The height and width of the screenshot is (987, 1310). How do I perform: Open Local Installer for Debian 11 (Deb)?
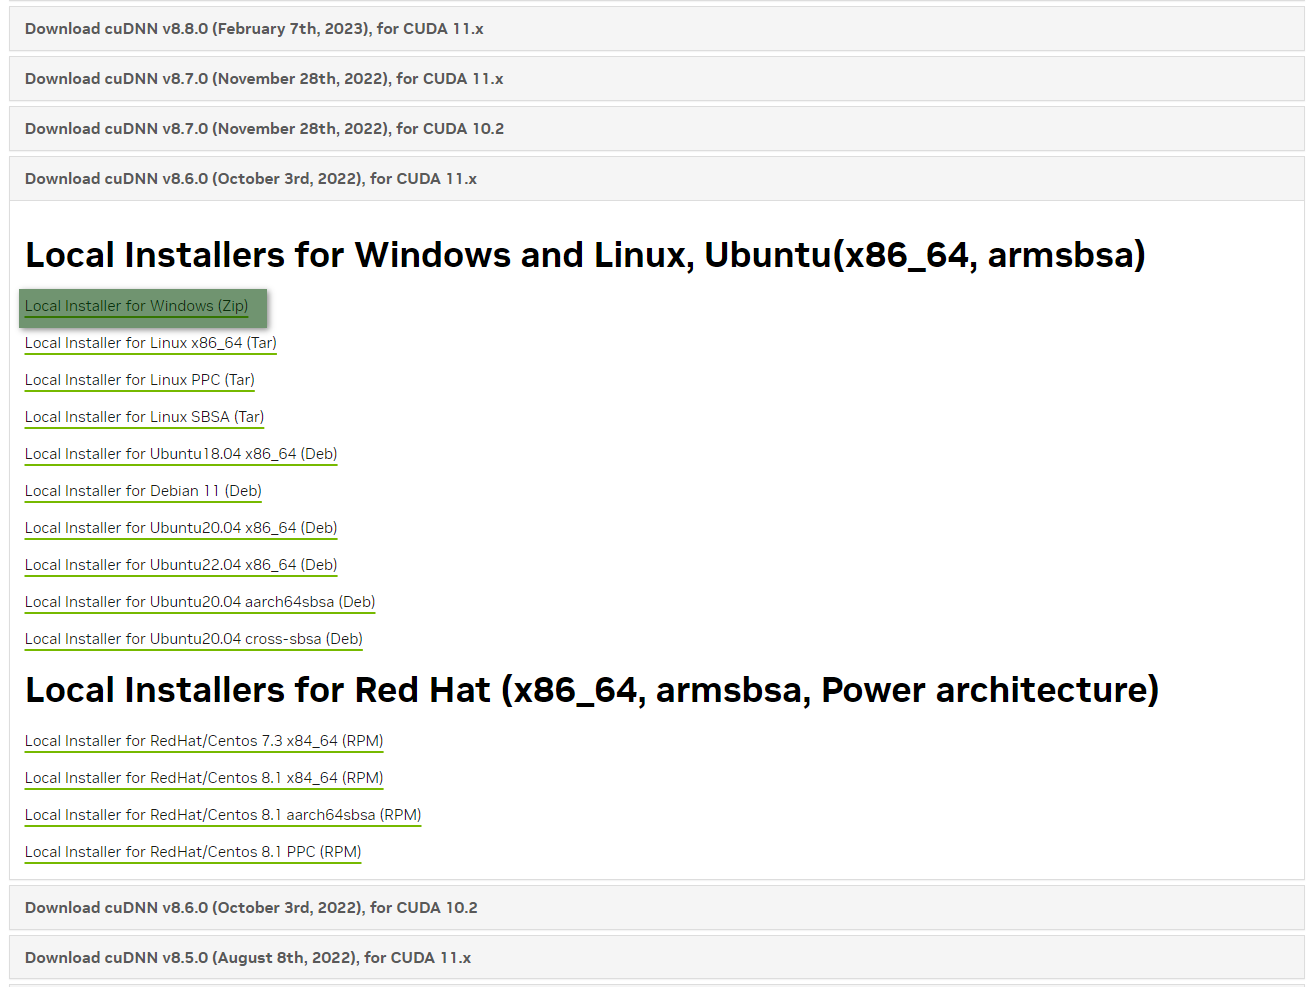click(x=143, y=491)
